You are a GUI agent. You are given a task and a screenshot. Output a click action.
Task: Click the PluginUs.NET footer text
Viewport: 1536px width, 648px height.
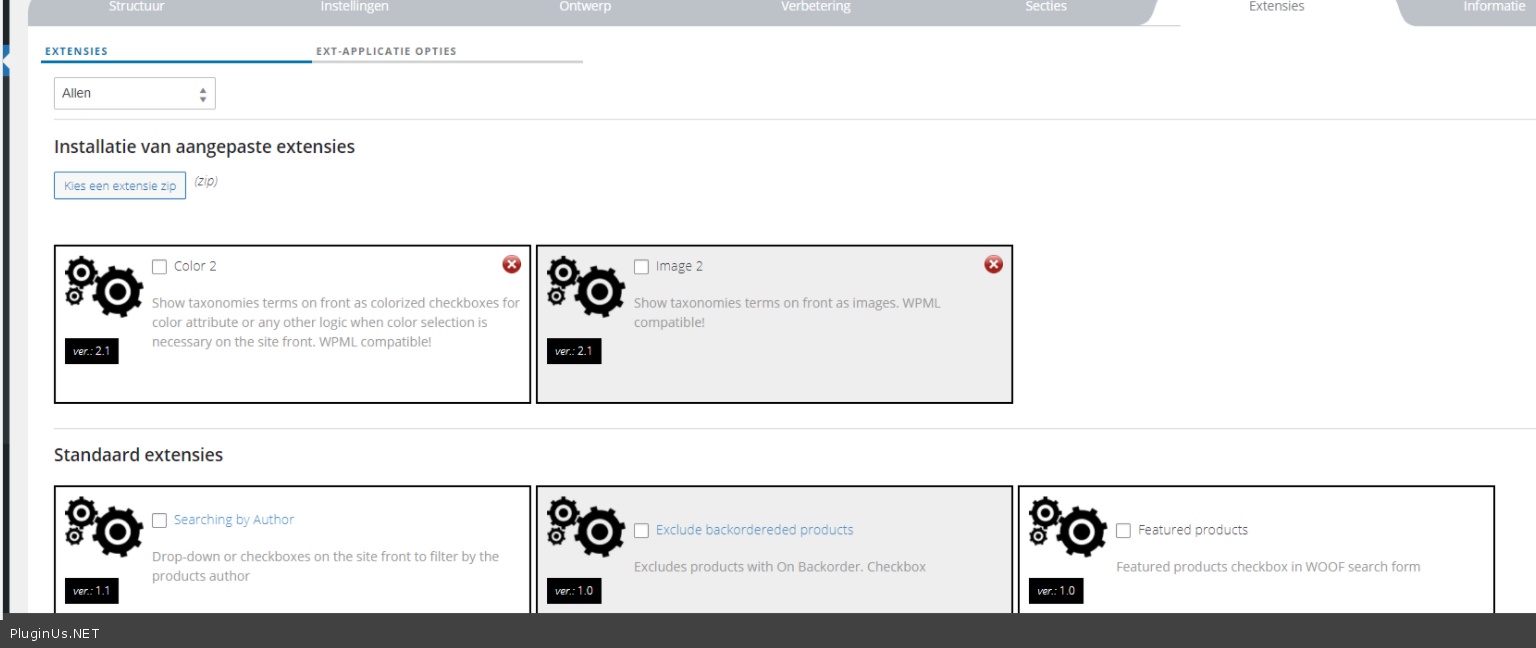(55, 633)
